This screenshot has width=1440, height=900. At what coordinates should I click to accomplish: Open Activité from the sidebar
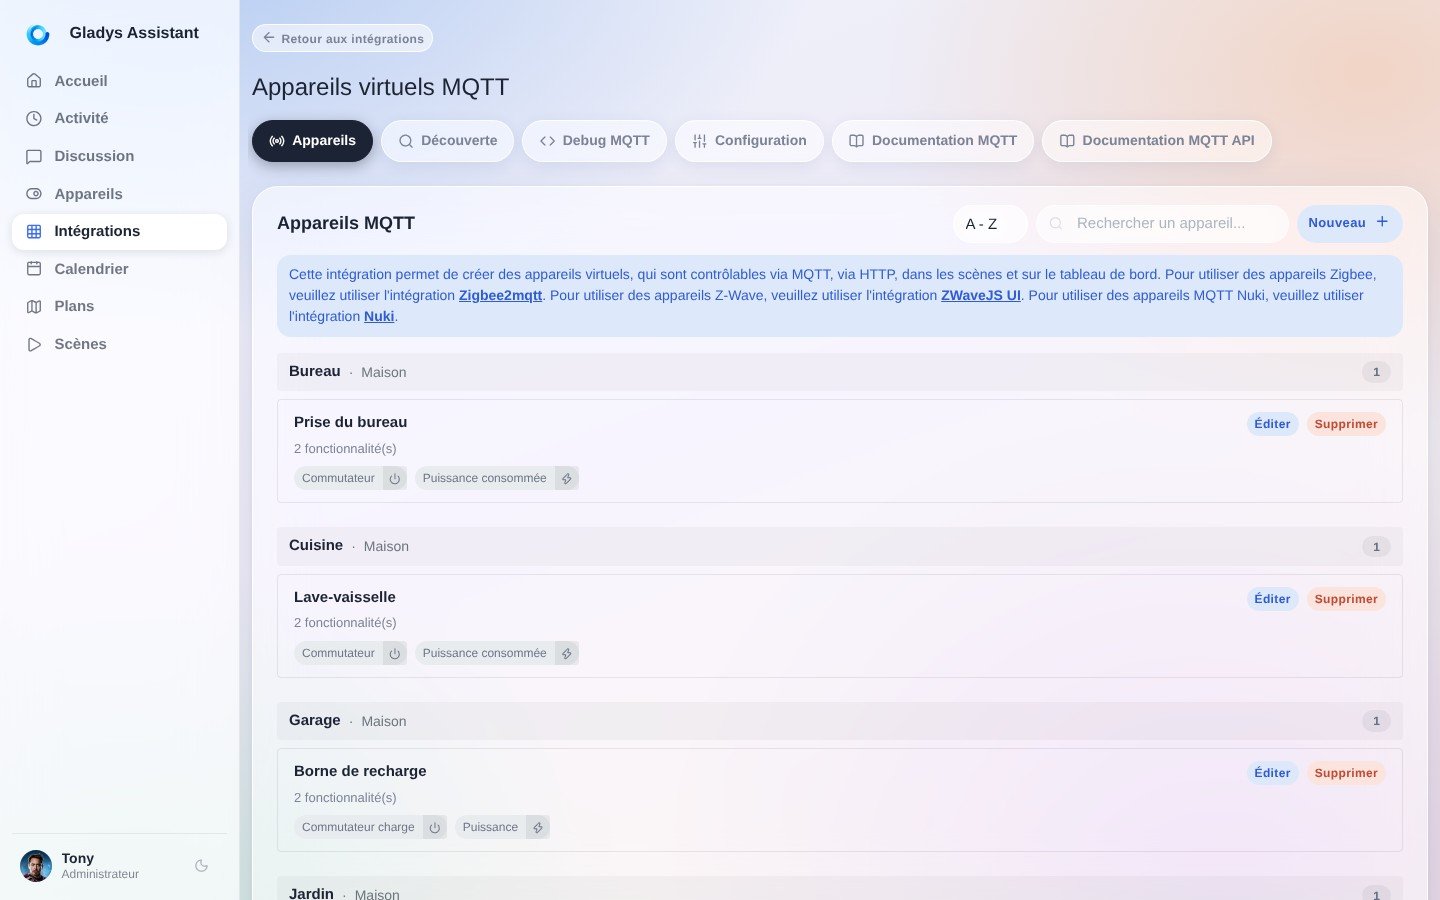[x=119, y=118]
